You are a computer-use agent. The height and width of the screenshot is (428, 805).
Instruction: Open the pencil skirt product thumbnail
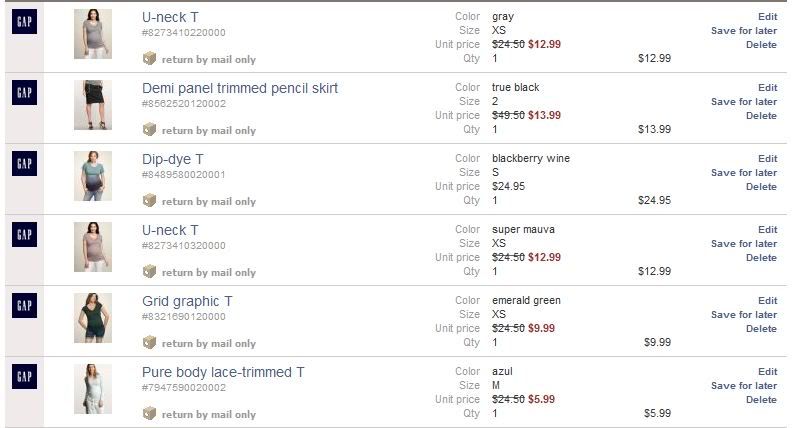click(93, 105)
